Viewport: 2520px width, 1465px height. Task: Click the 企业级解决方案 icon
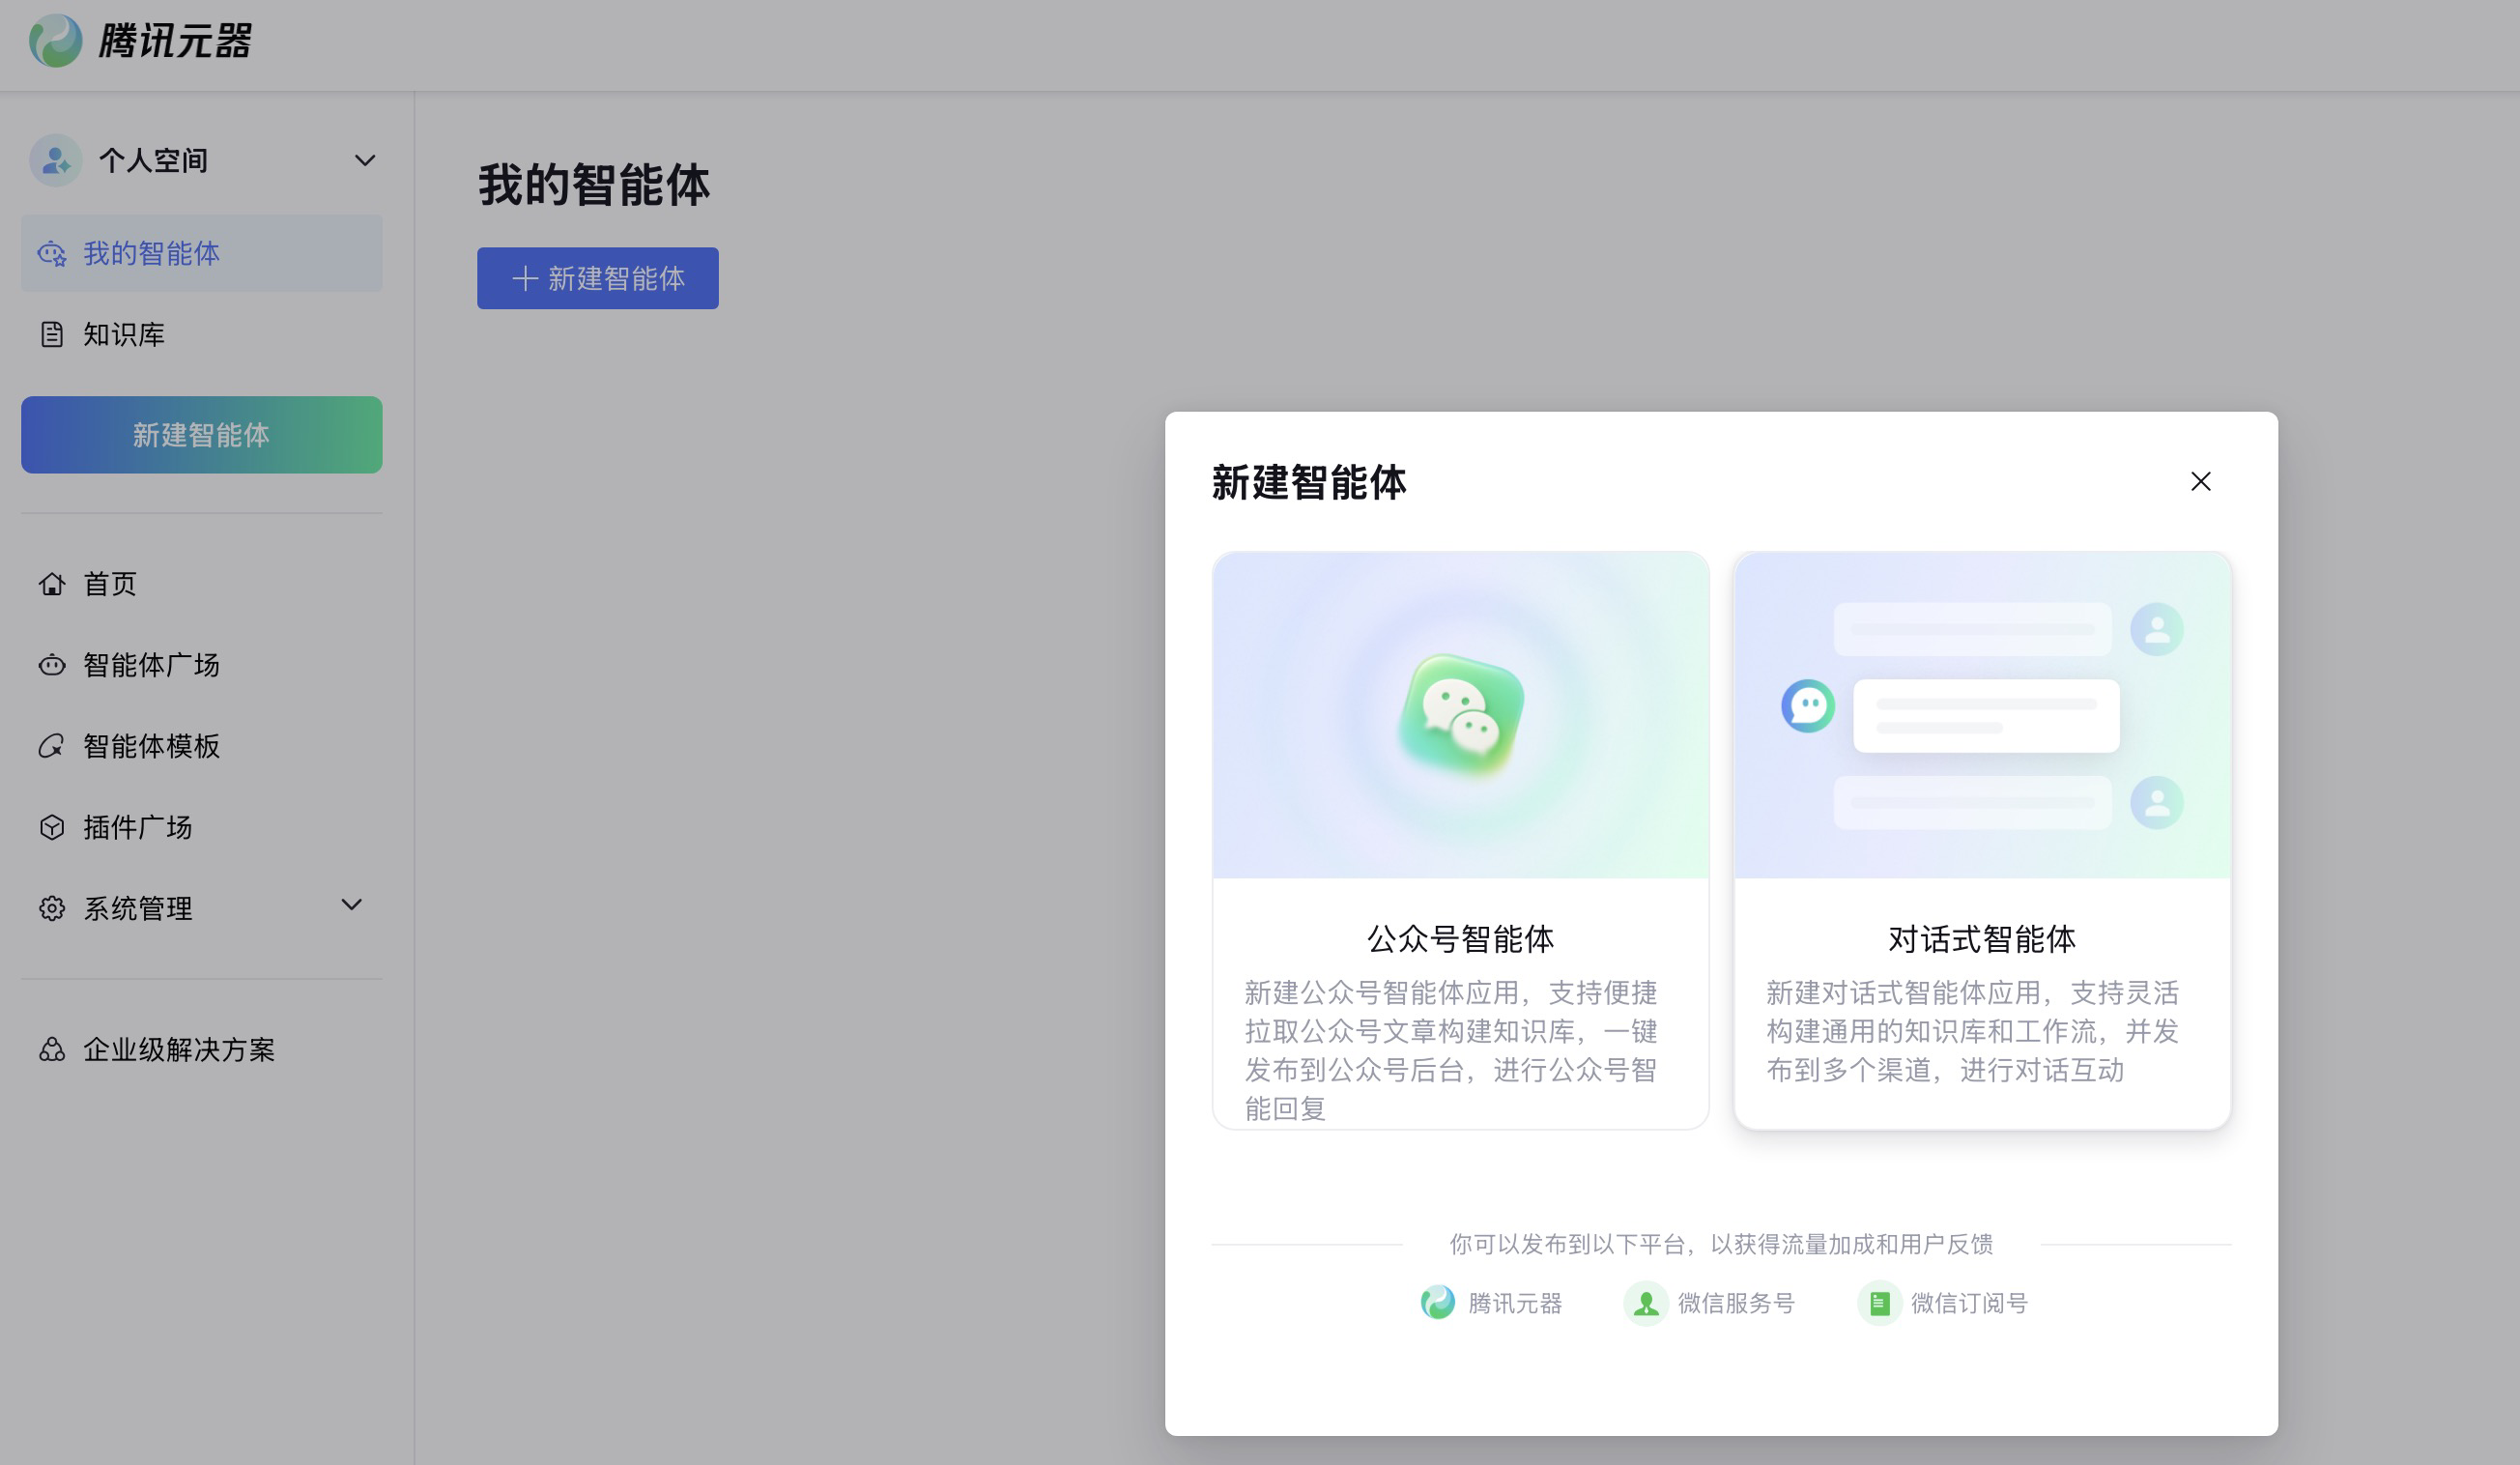pos(52,1049)
